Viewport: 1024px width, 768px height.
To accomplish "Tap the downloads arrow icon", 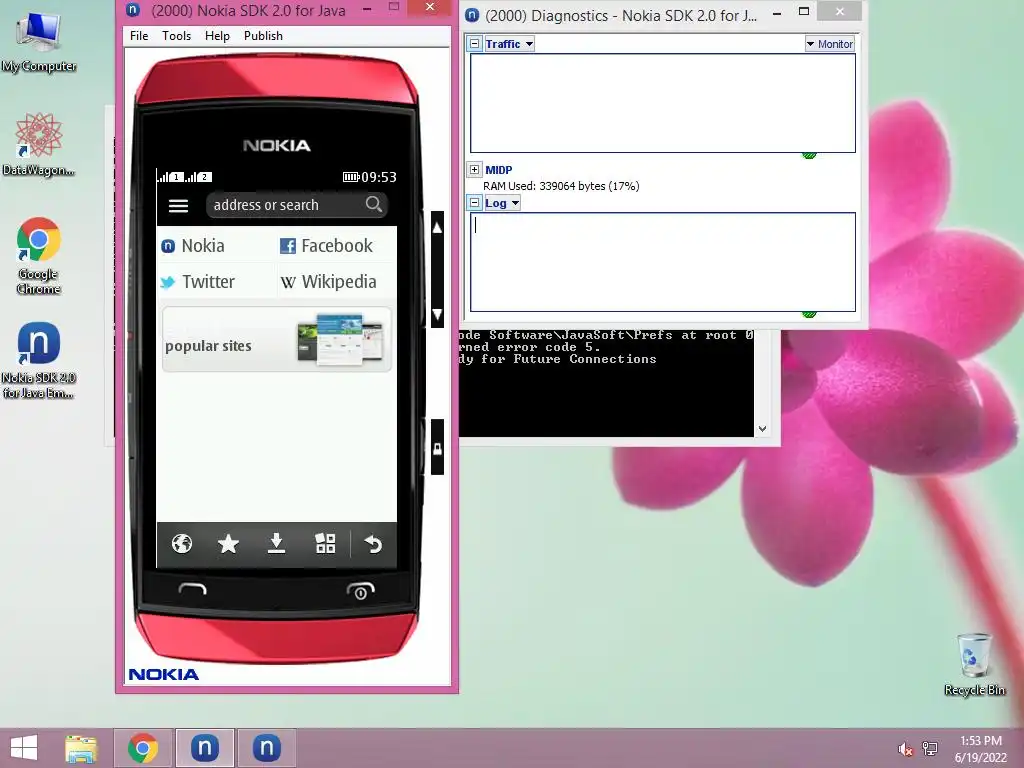I will coord(276,543).
